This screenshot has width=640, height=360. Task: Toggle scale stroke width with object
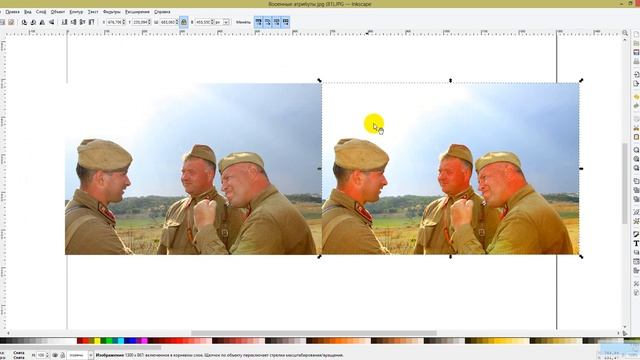click(x=258, y=22)
